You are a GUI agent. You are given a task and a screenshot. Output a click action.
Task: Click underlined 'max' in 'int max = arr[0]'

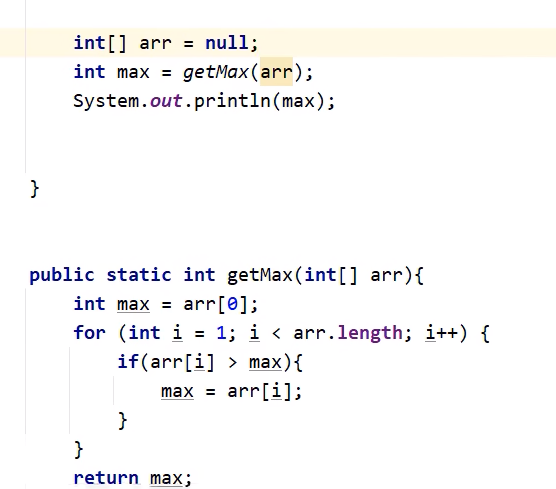[133, 305]
